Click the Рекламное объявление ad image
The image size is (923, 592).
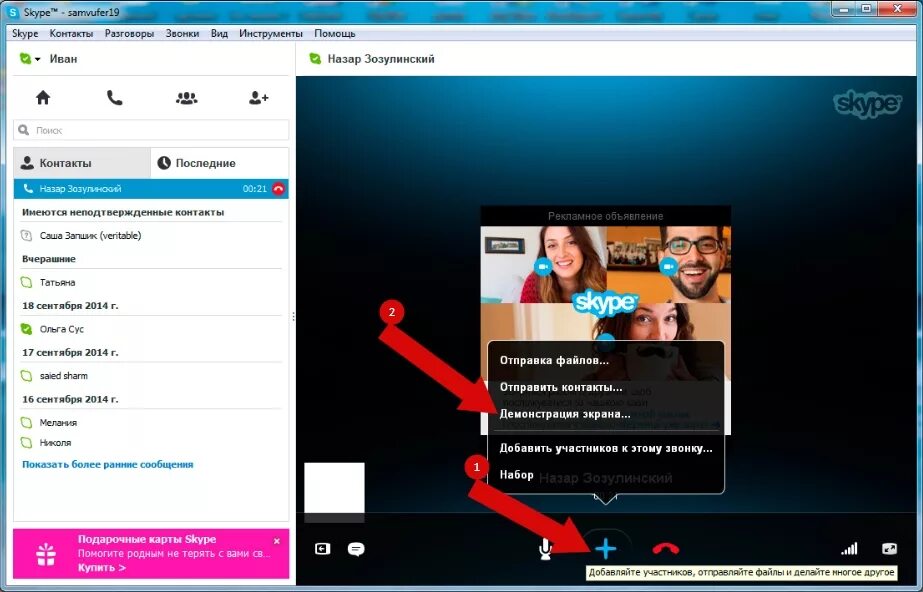(x=606, y=284)
